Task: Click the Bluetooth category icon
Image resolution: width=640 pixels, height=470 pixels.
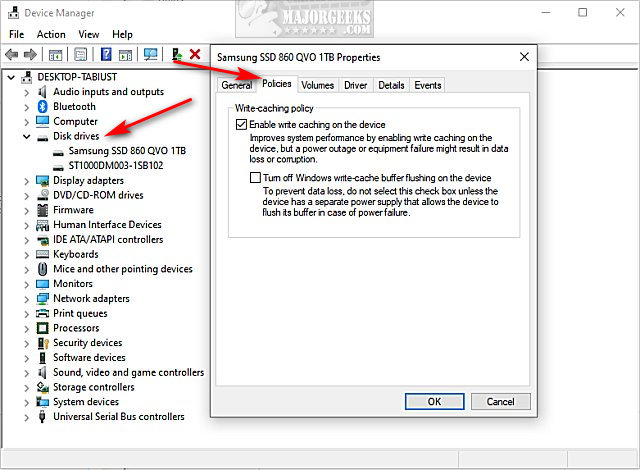Action: (42, 106)
